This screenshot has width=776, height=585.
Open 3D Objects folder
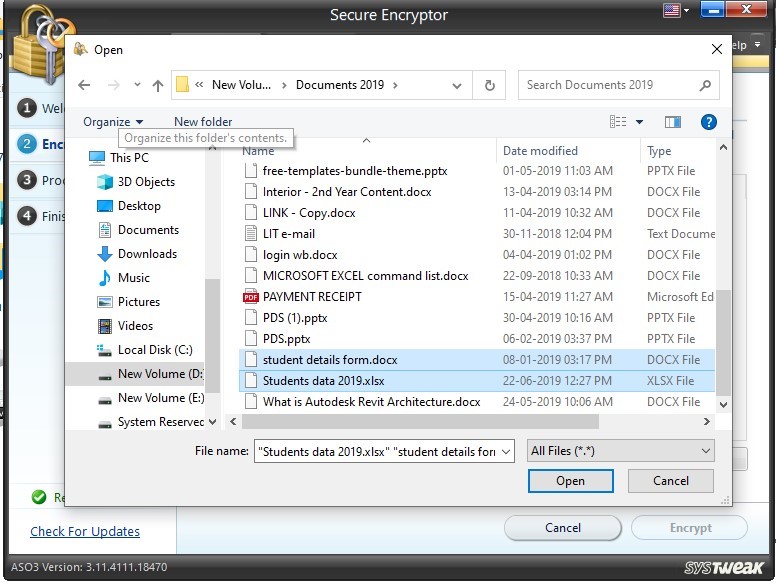[136, 182]
